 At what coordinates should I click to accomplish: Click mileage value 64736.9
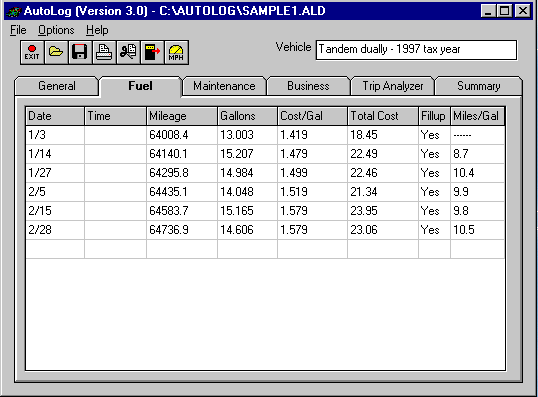[182, 230]
